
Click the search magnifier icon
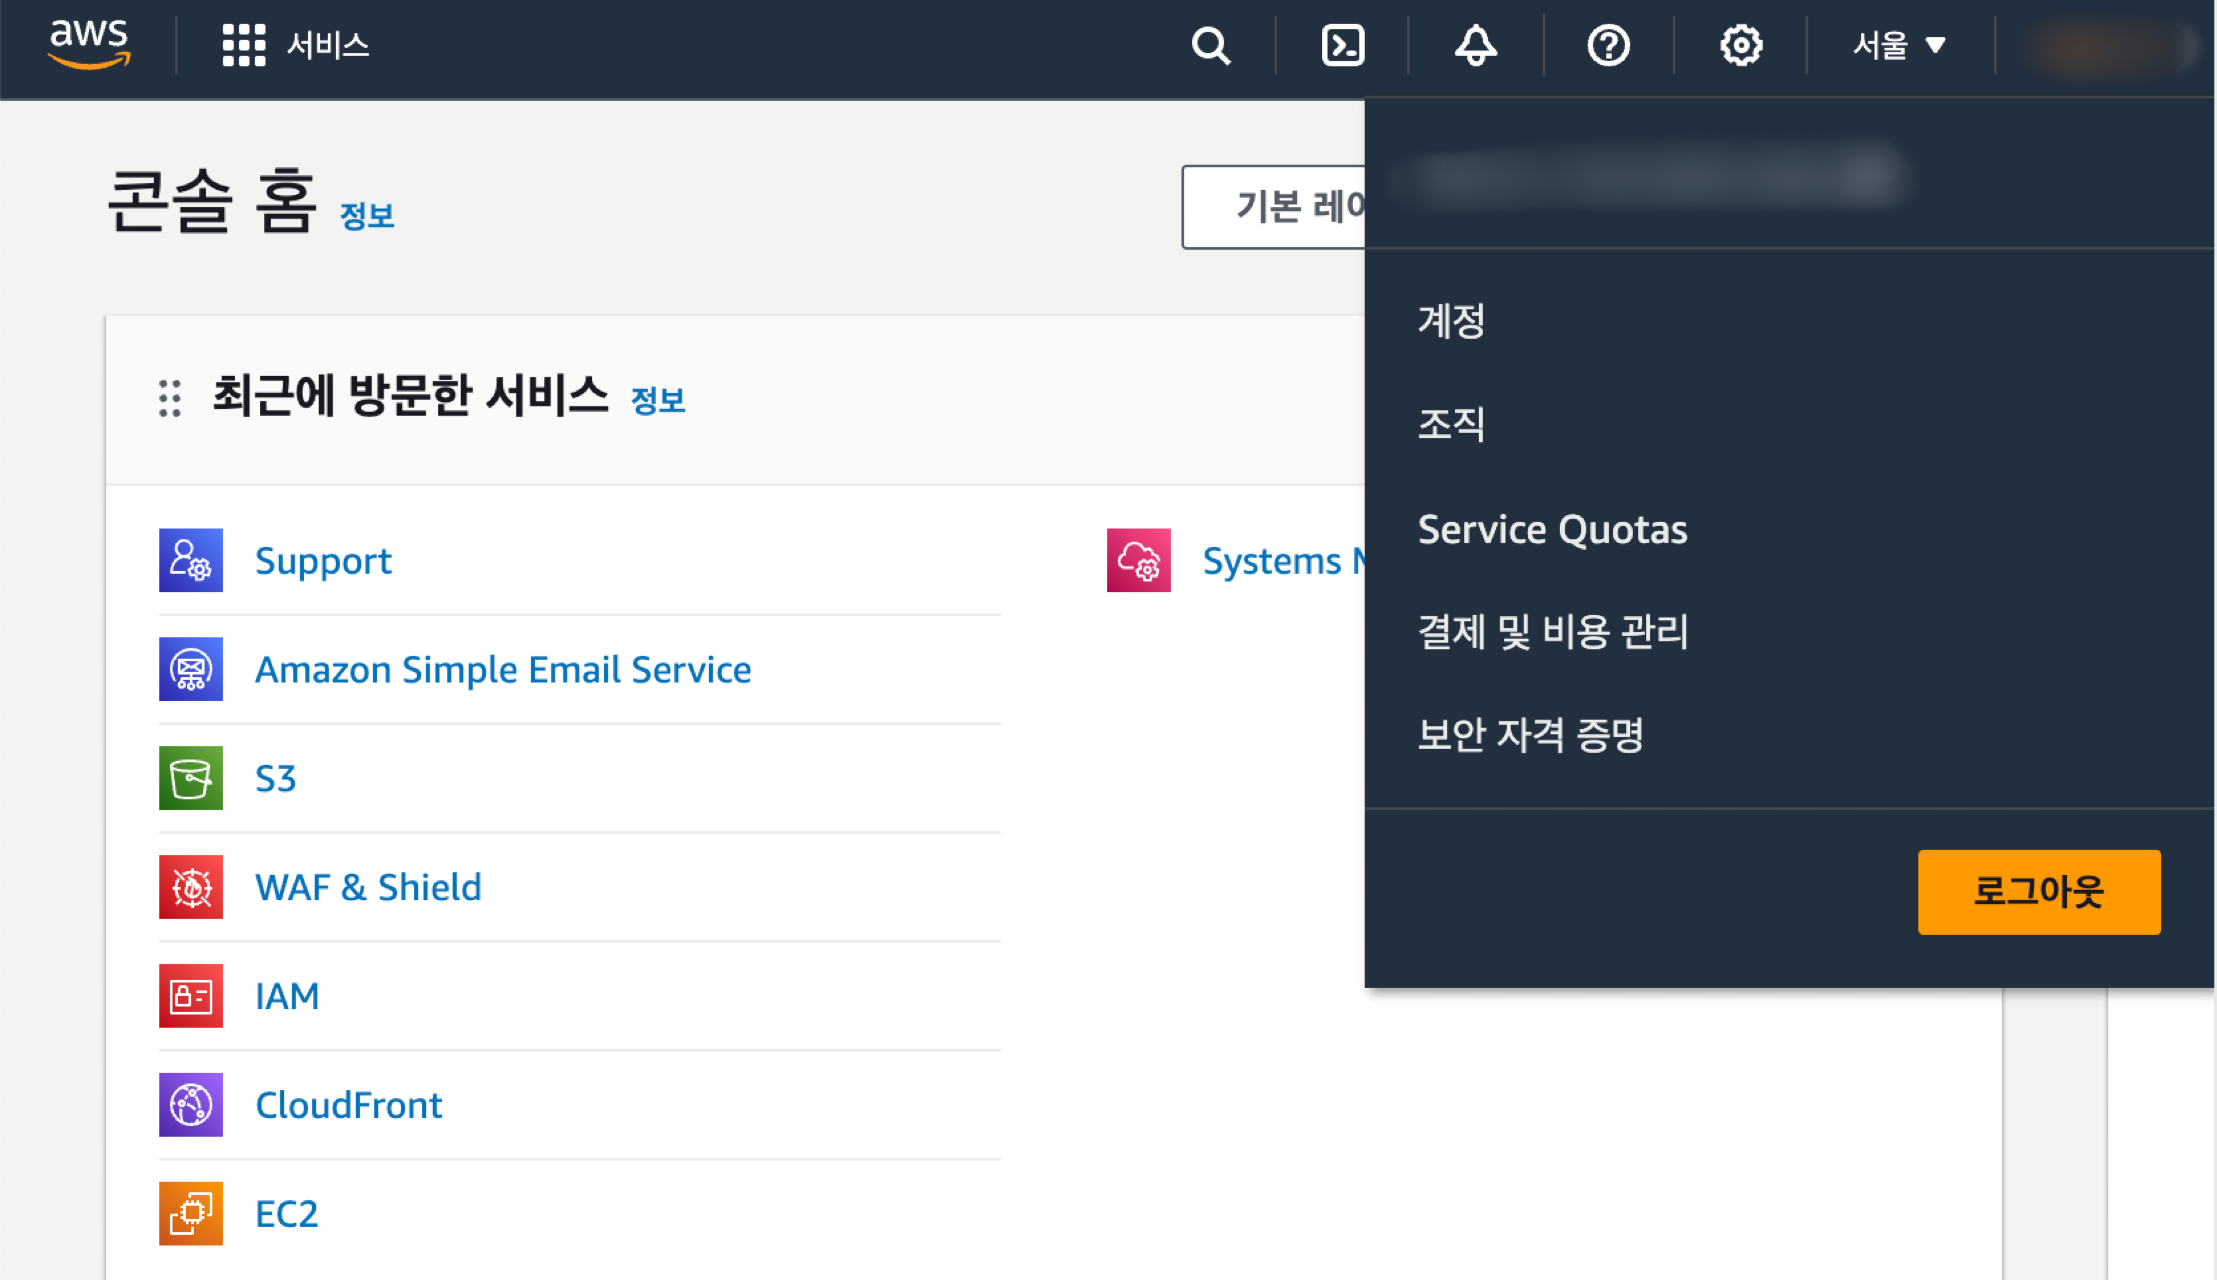[1210, 45]
